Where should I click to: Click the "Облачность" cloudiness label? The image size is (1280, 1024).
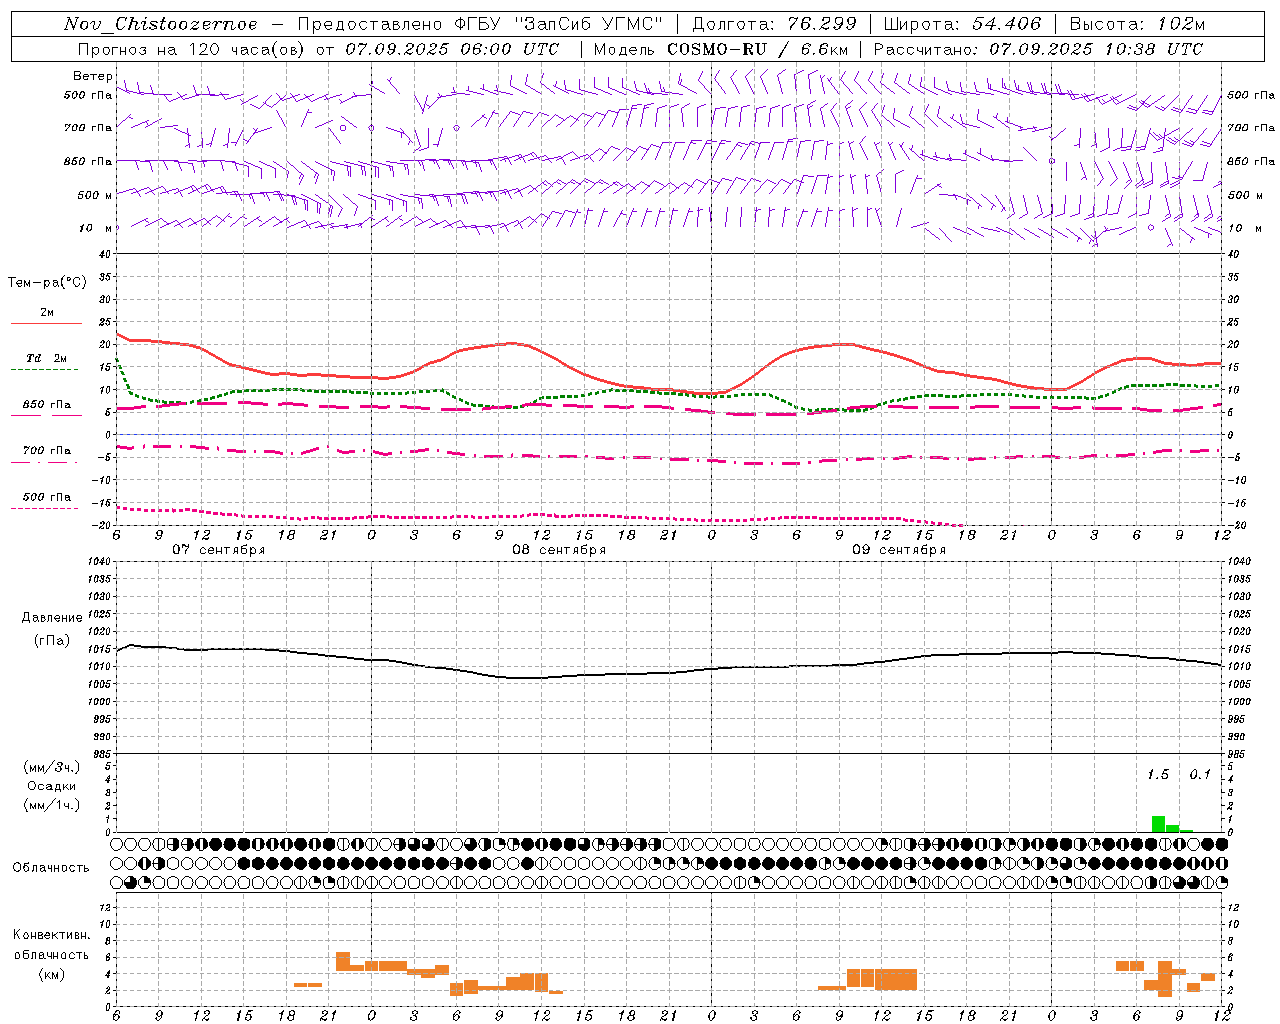point(51,868)
